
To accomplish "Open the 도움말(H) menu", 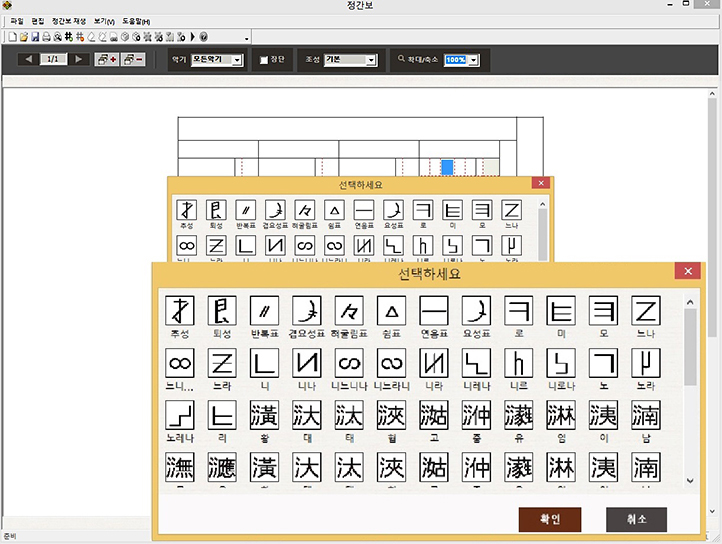I will (136, 21).
